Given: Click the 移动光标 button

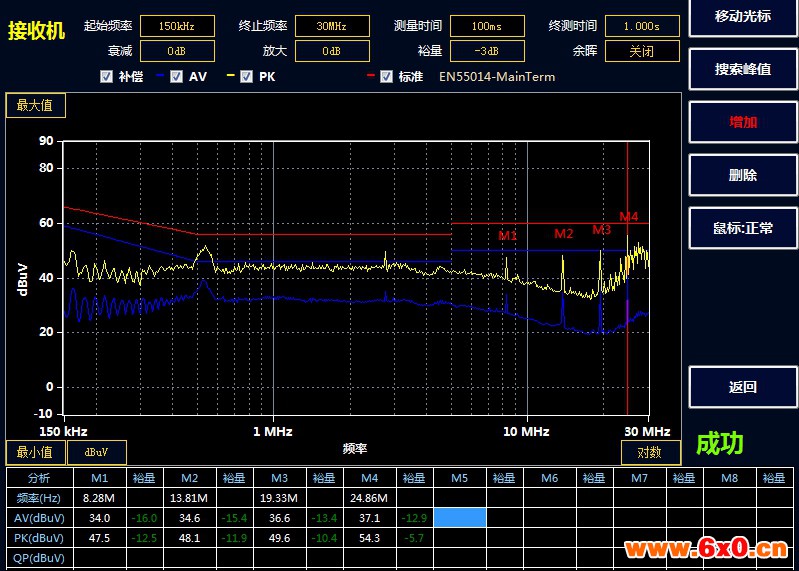Looking at the screenshot, I should (x=742, y=17).
